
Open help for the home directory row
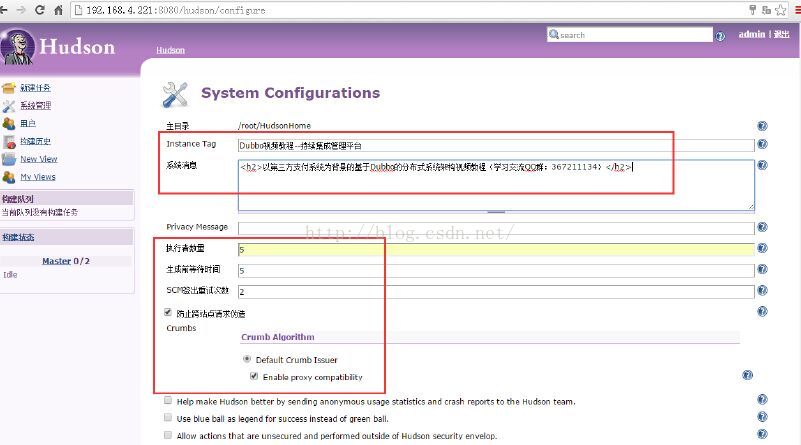(x=762, y=126)
